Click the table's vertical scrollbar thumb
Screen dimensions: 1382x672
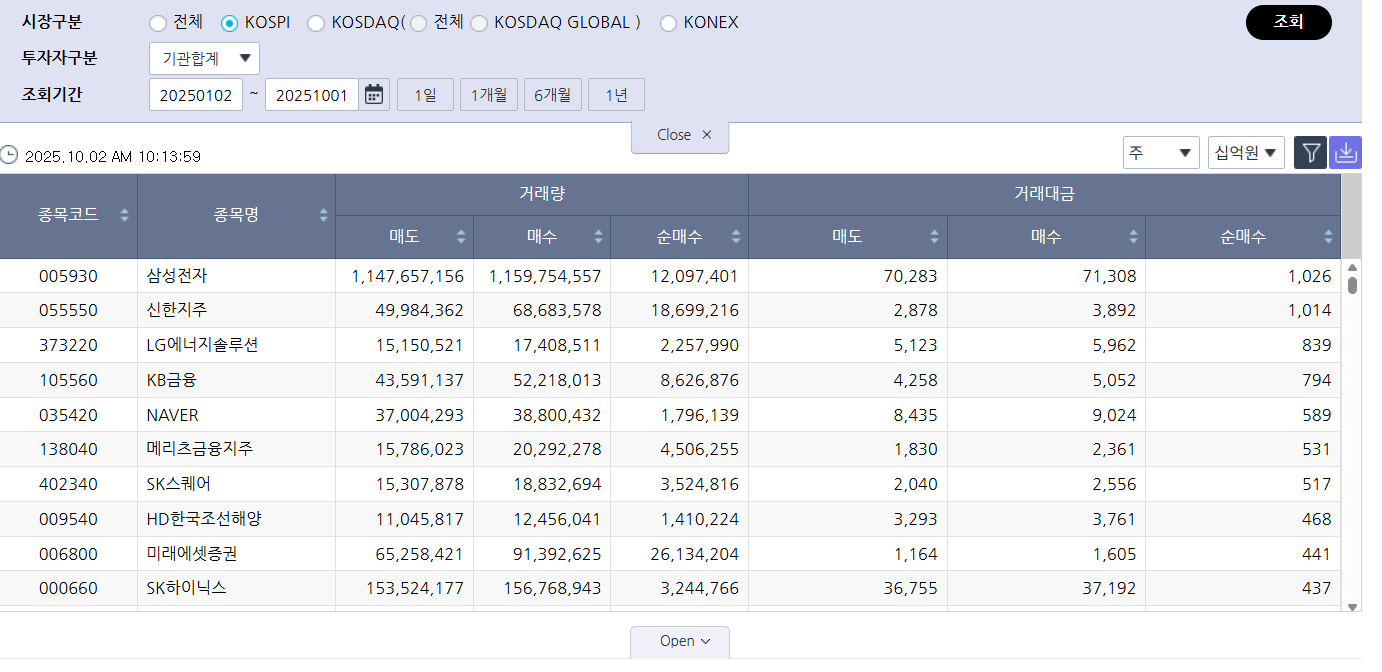[1352, 285]
